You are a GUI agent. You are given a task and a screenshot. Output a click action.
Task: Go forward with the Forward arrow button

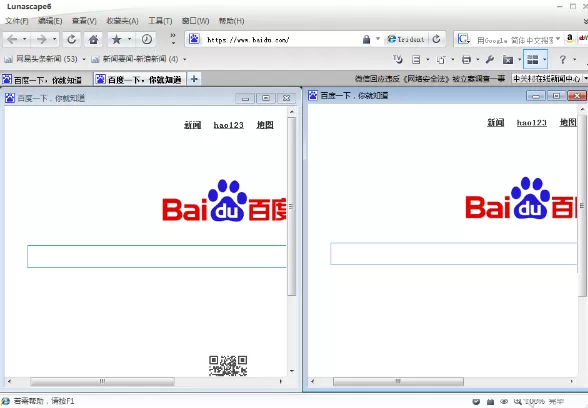tap(41, 39)
